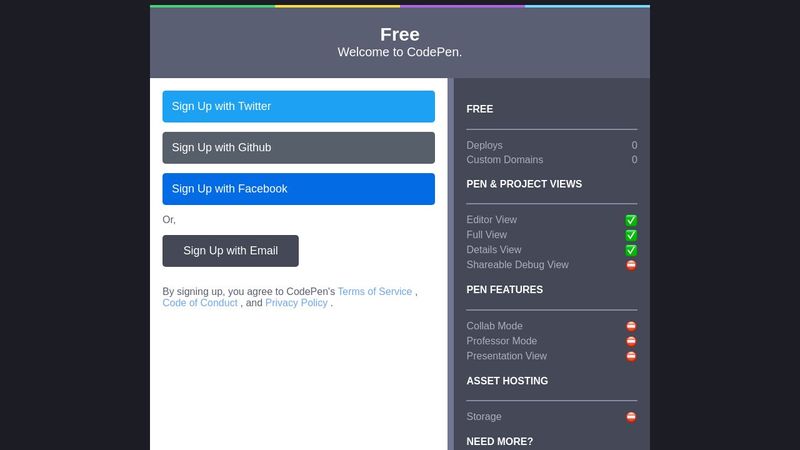Screen dimensions: 800x450
Task: Click green checkmark icon for Editor View
Action: 631,220
